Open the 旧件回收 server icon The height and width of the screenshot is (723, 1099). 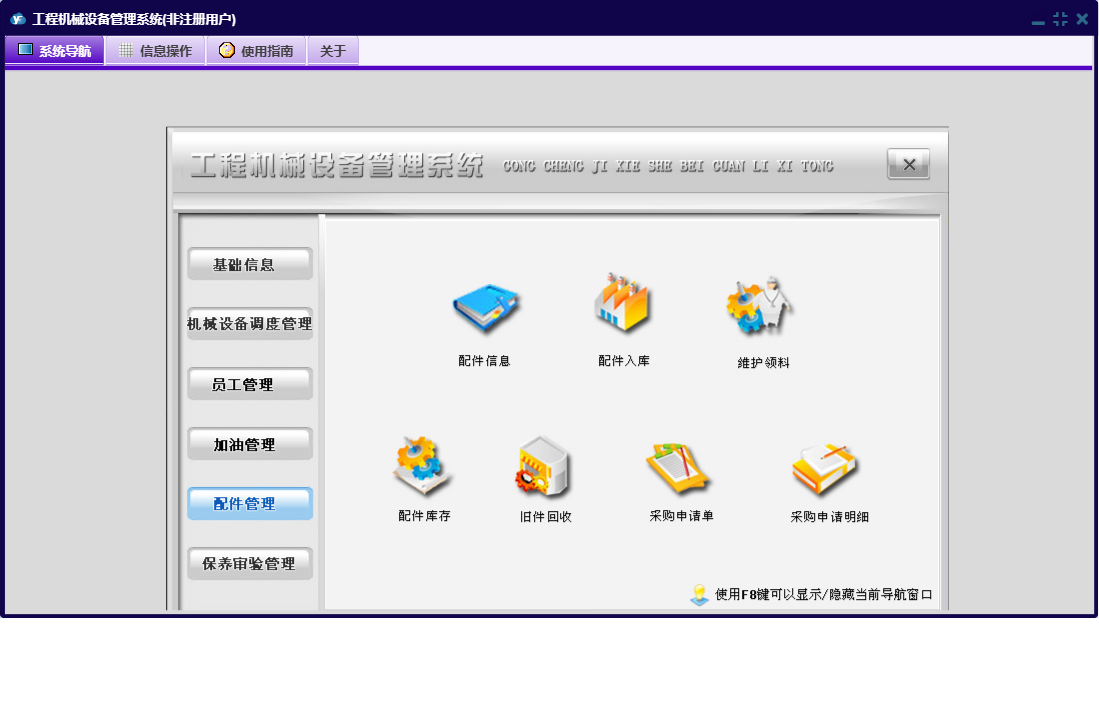point(543,466)
